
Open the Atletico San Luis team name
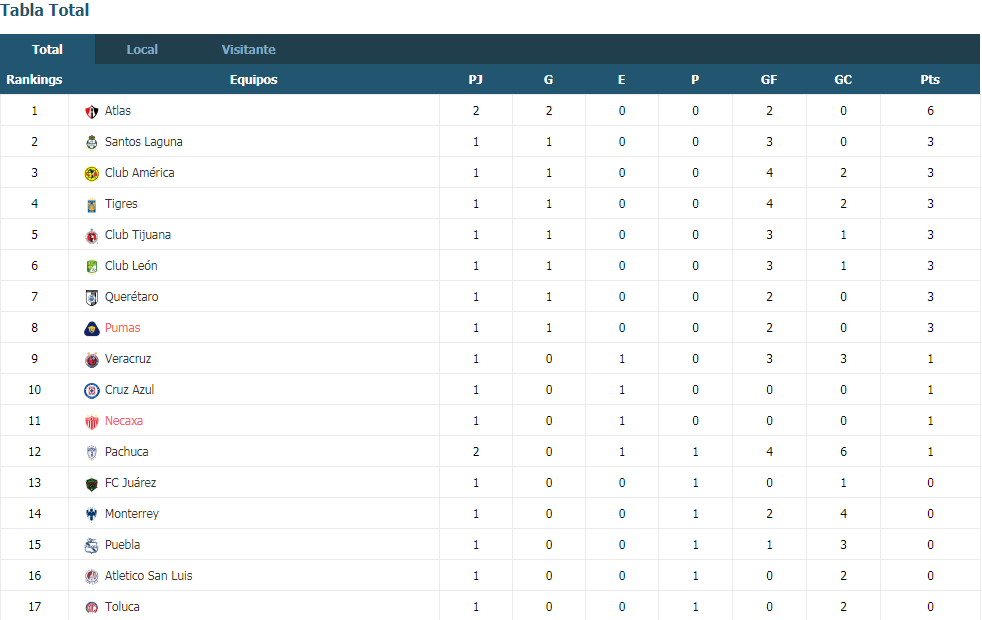148,576
